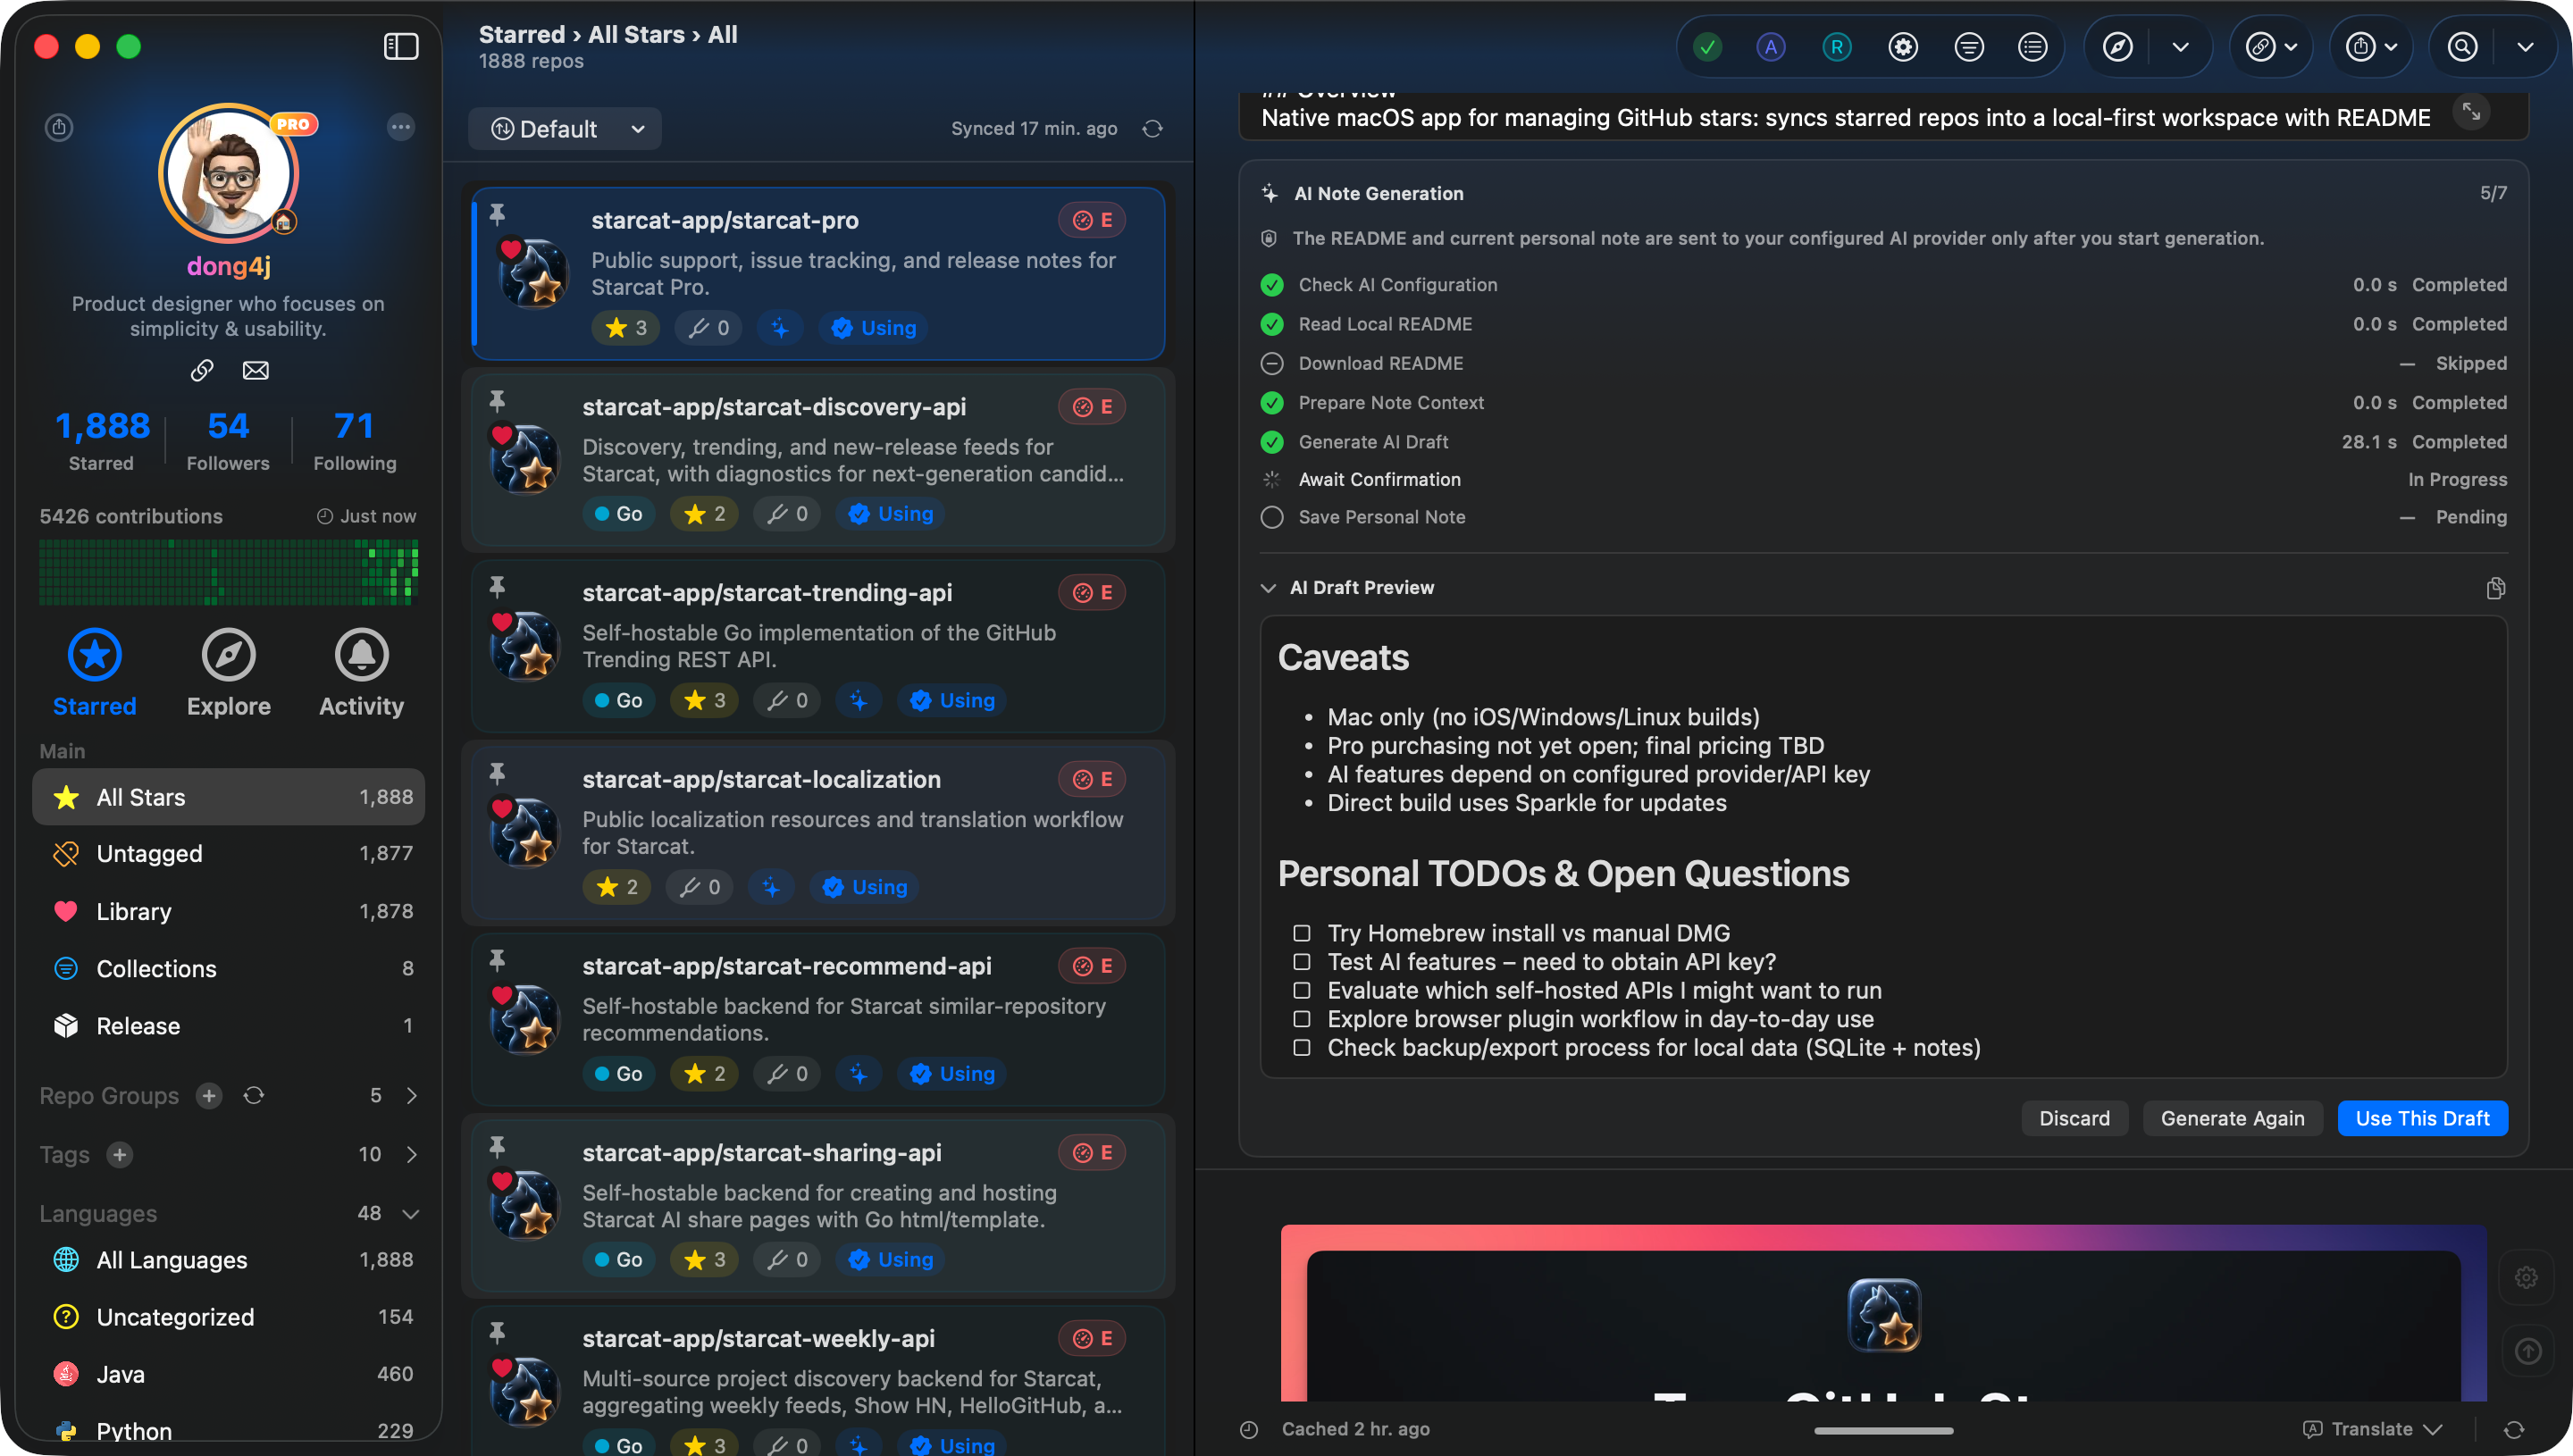This screenshot has height=1456, width=2573.
Task: Expand the Repo Groups section chevron
Action: (x=412, y=1096)
